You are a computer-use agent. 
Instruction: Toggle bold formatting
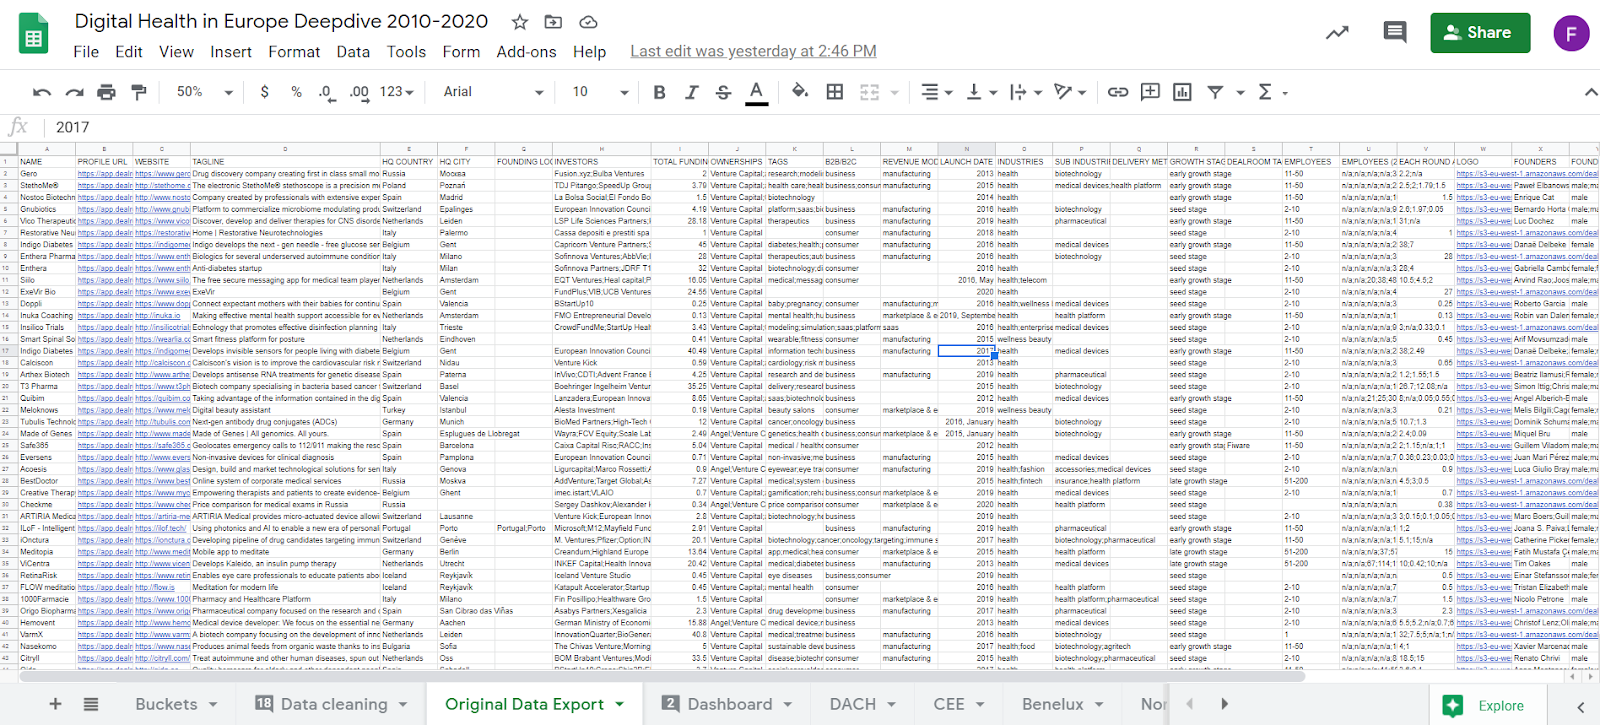pyautogui.click(x=659, y=92)
